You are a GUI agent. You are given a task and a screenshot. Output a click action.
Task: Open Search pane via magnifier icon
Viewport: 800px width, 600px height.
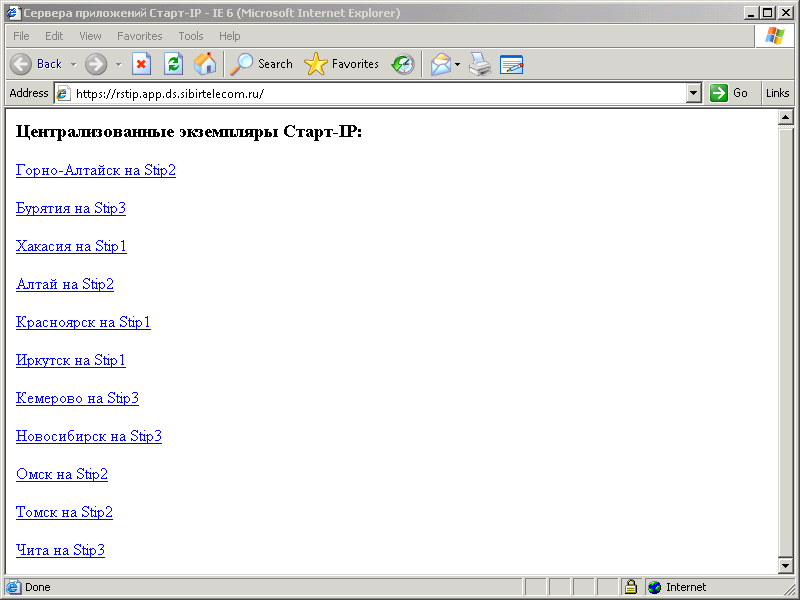[x=241, y=64]
